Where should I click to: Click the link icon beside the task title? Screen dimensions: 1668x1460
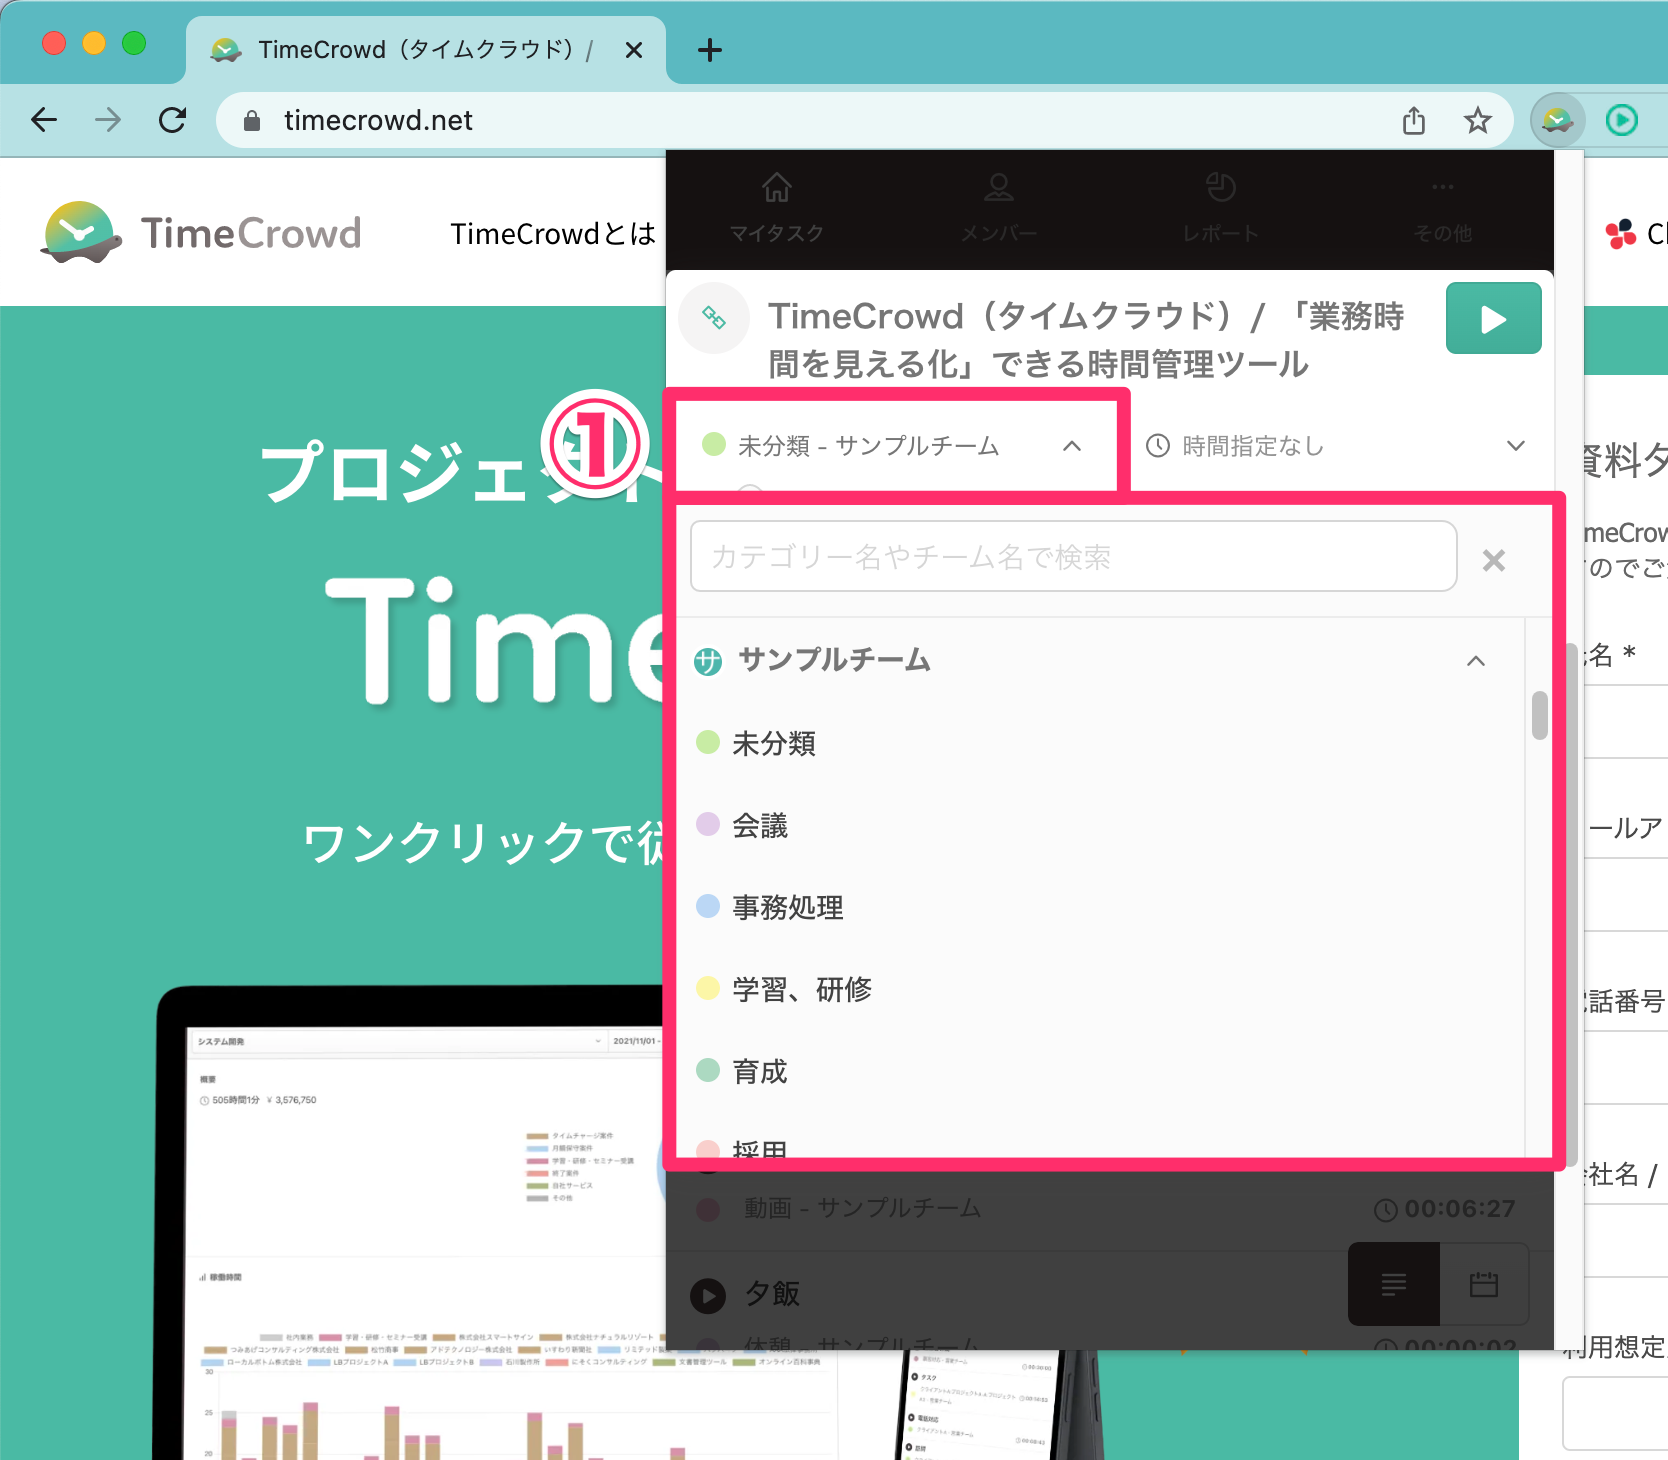coord(713,318)
